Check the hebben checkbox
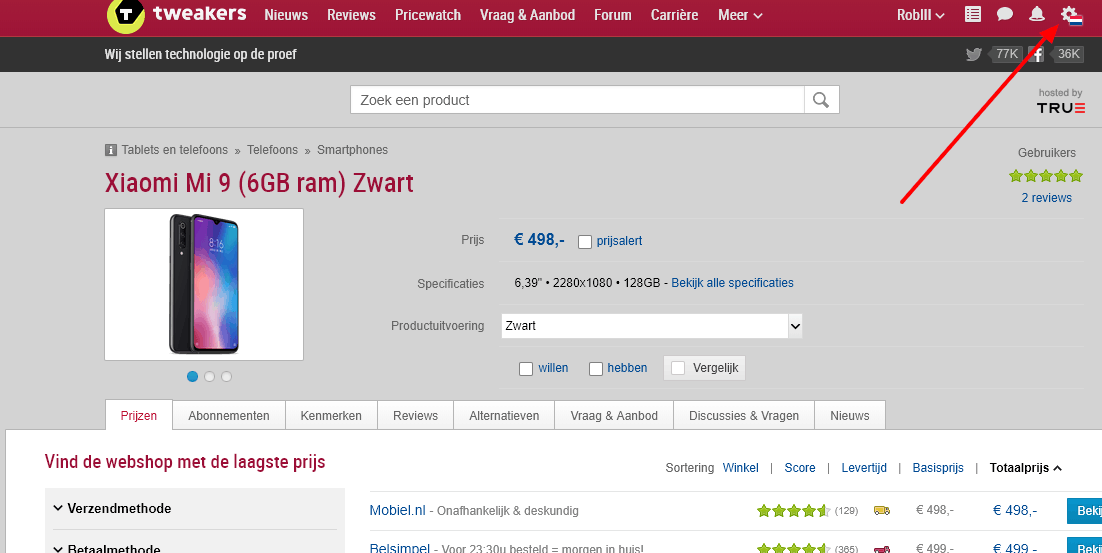 pyautogui.click(x=596, y=369)
